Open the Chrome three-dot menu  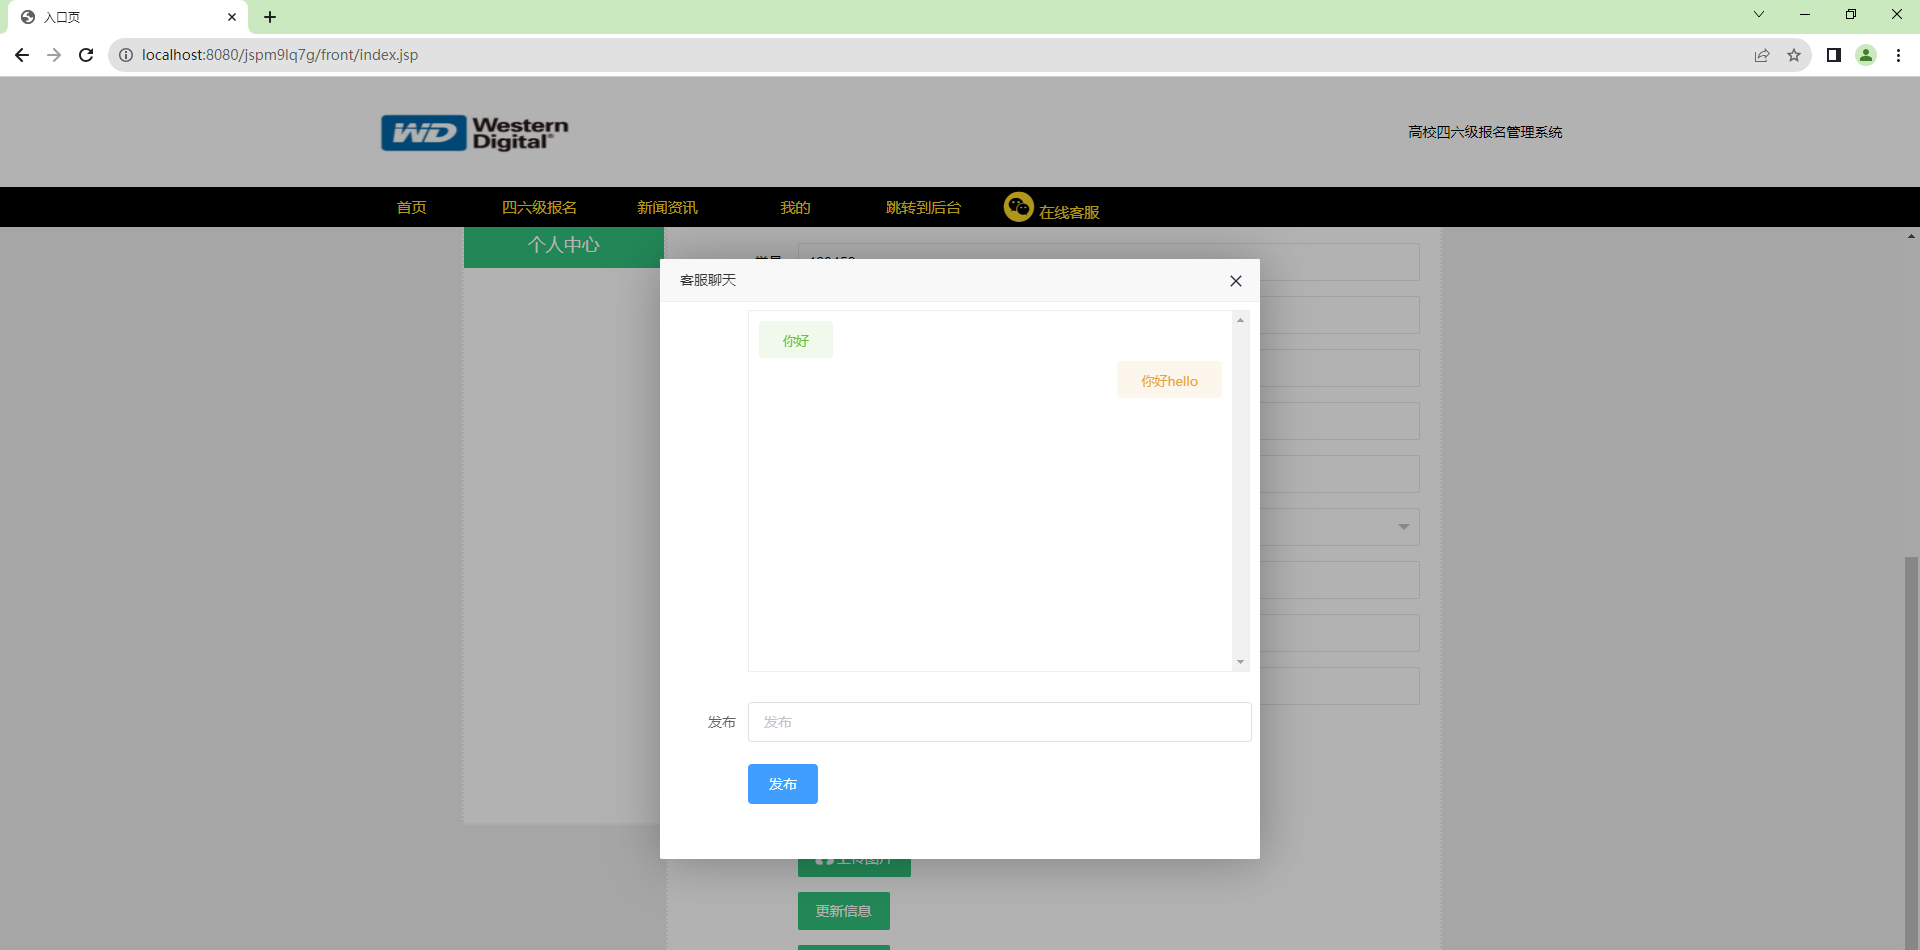point(1899,55)
